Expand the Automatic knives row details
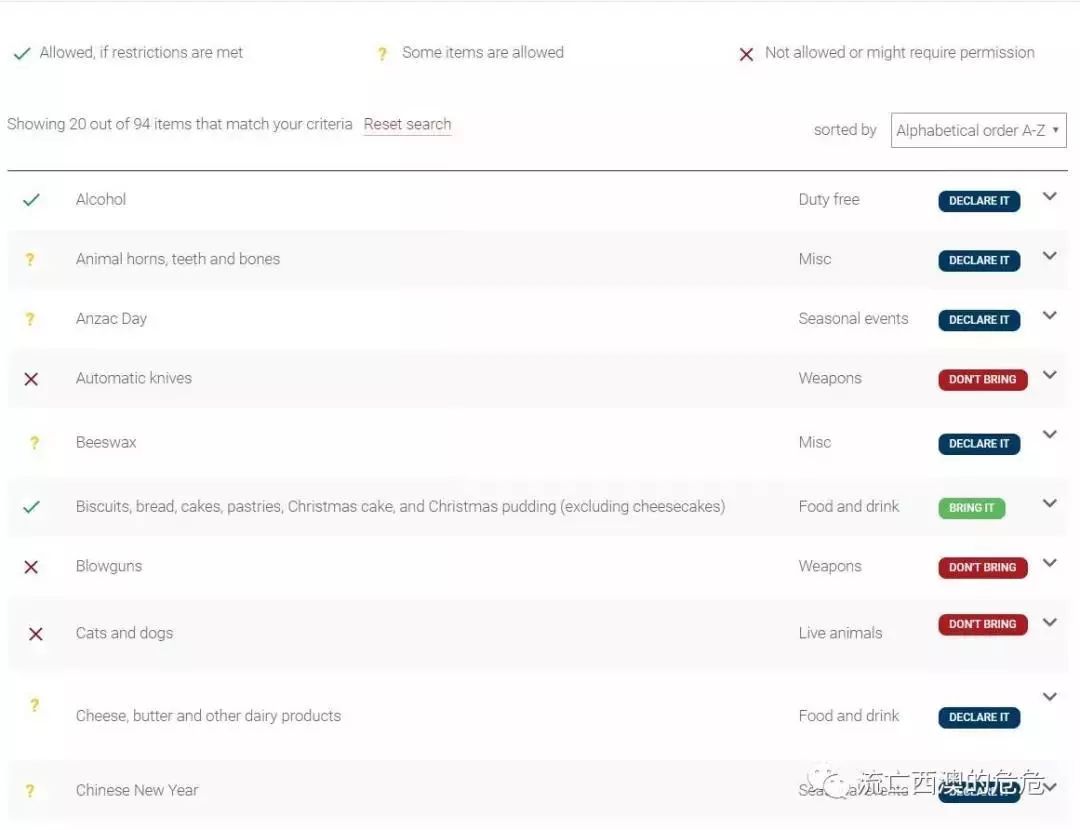The image size is (1080, 830). [x=1050, y=375]
